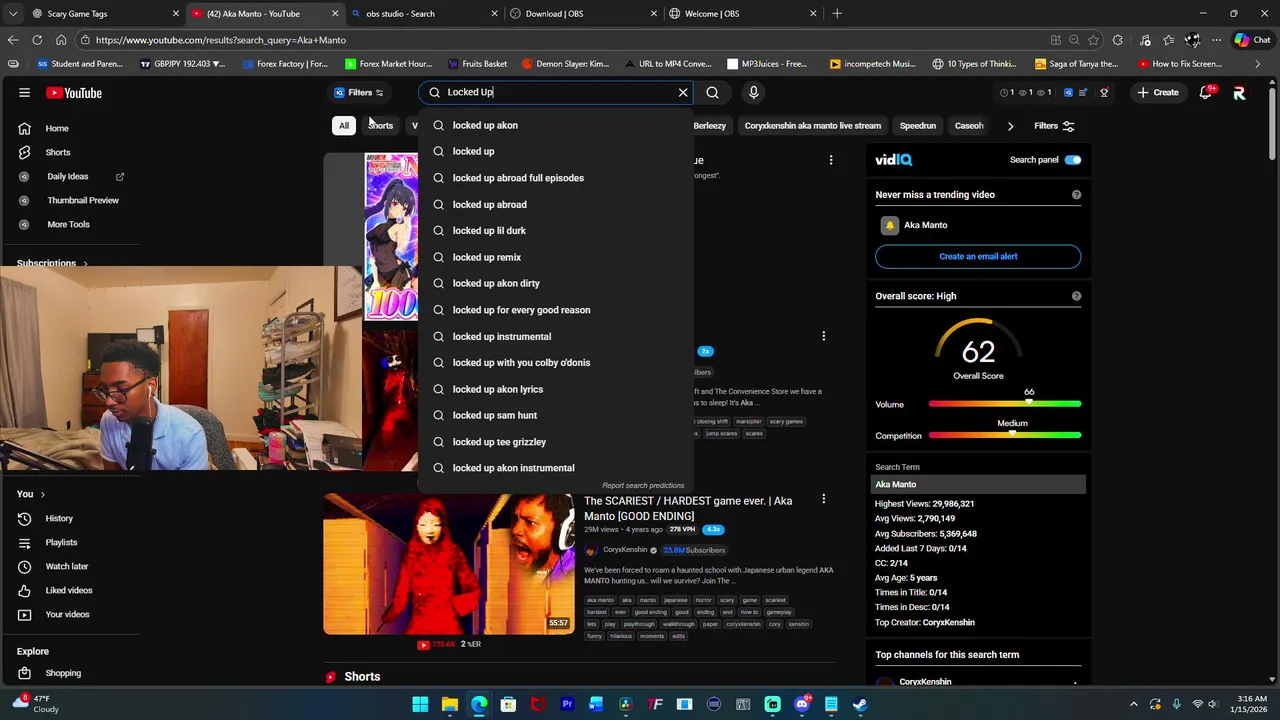Viewport: 1280px width, 720px height.
Task: Go to the YouTube logo home
Action: 76,92
